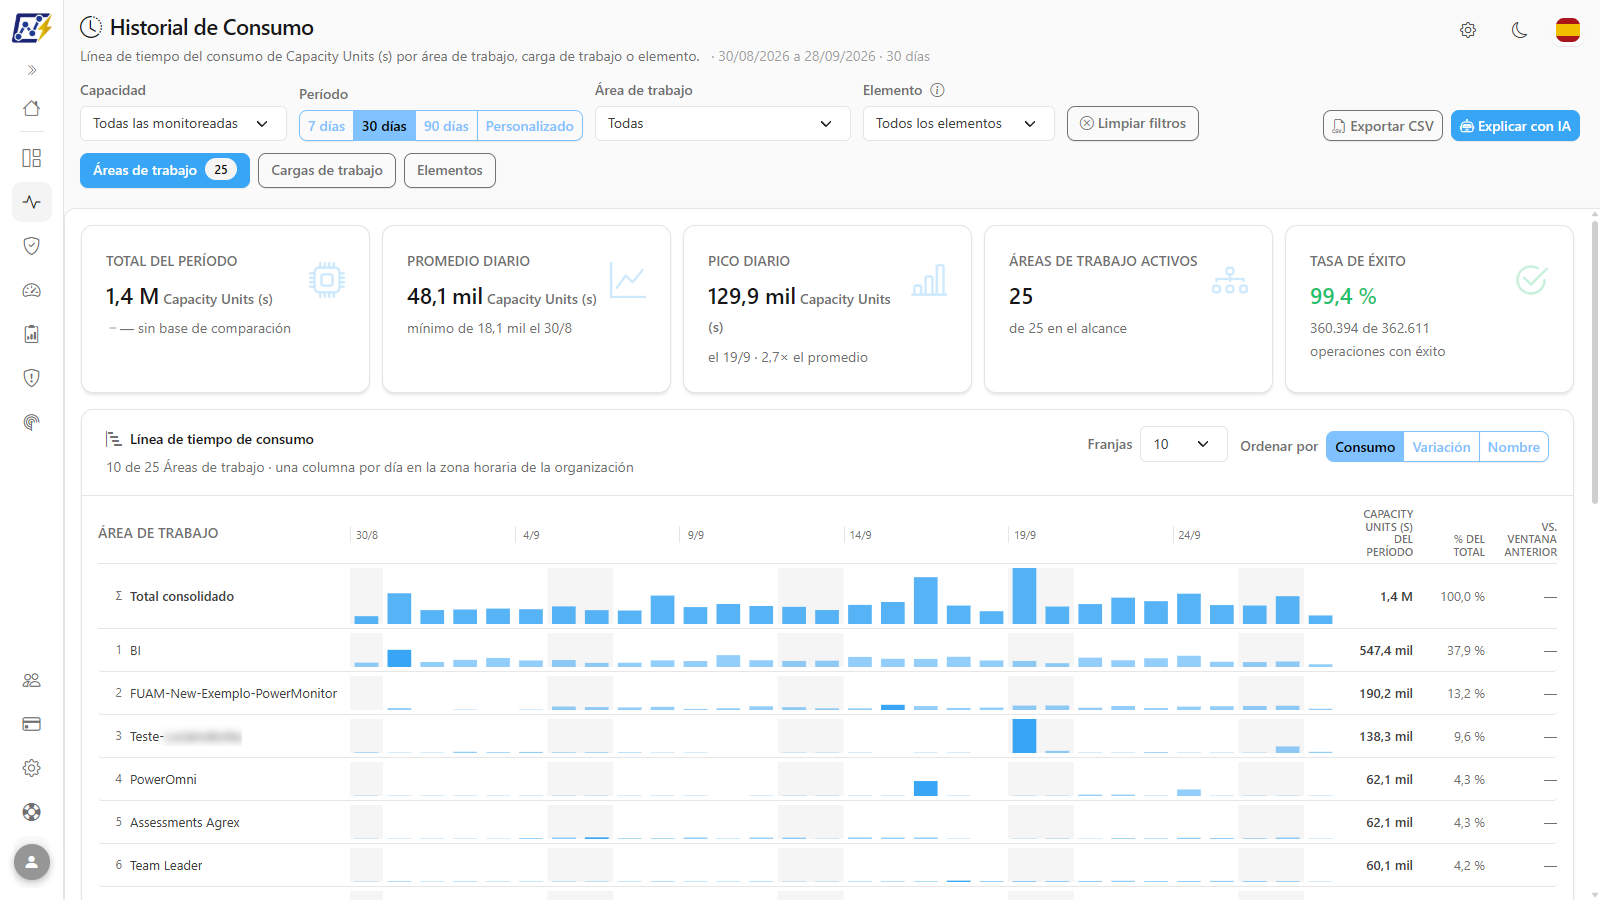Sort the timeline by Nombre
The image size is (1600, 900).
(1513, 447)
